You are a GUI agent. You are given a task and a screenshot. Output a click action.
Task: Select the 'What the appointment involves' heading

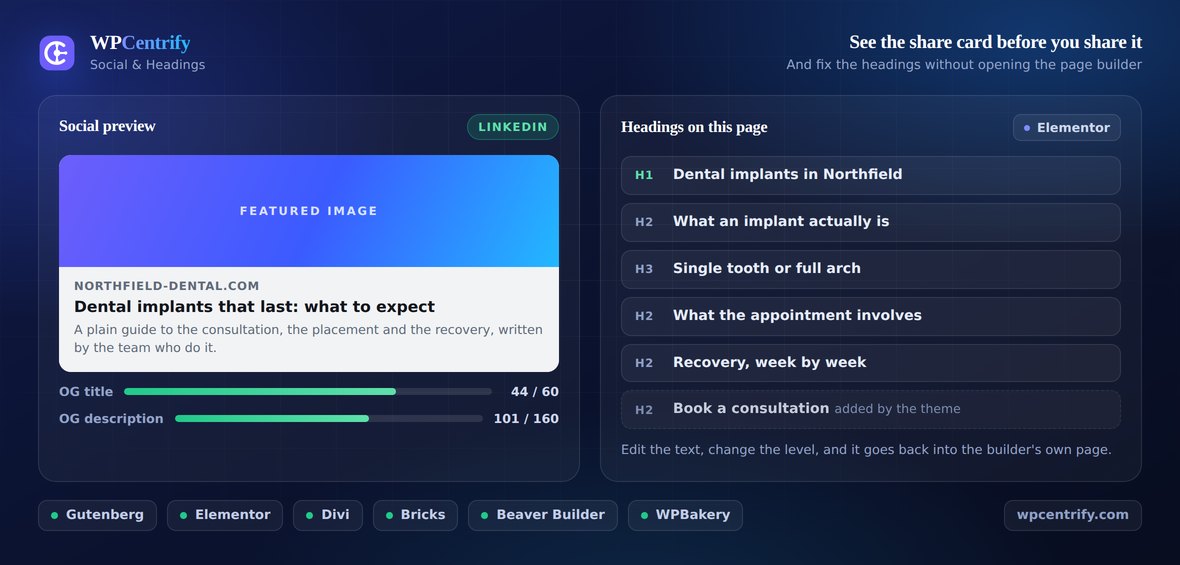pyautogui.click(x=797, y=316)
